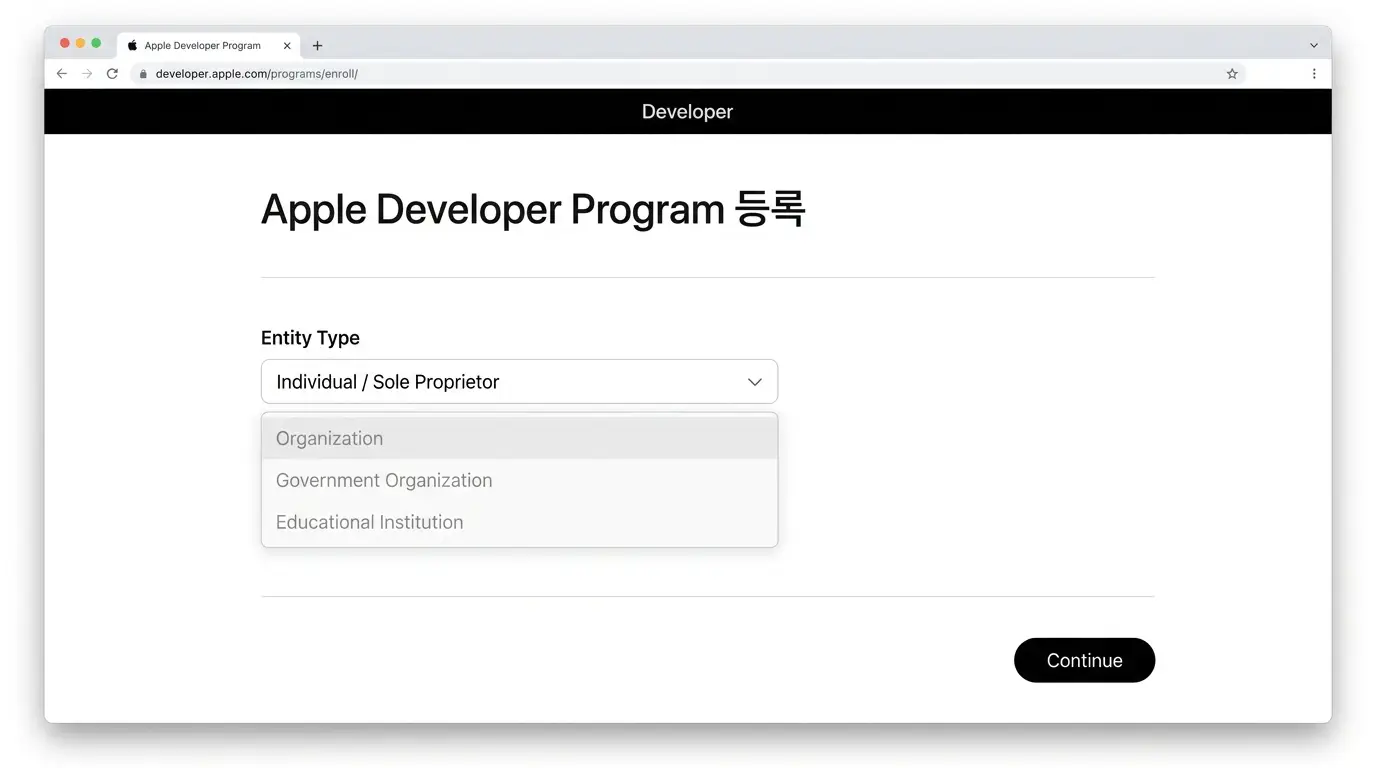Choose Organization from the list

point(519,438)
